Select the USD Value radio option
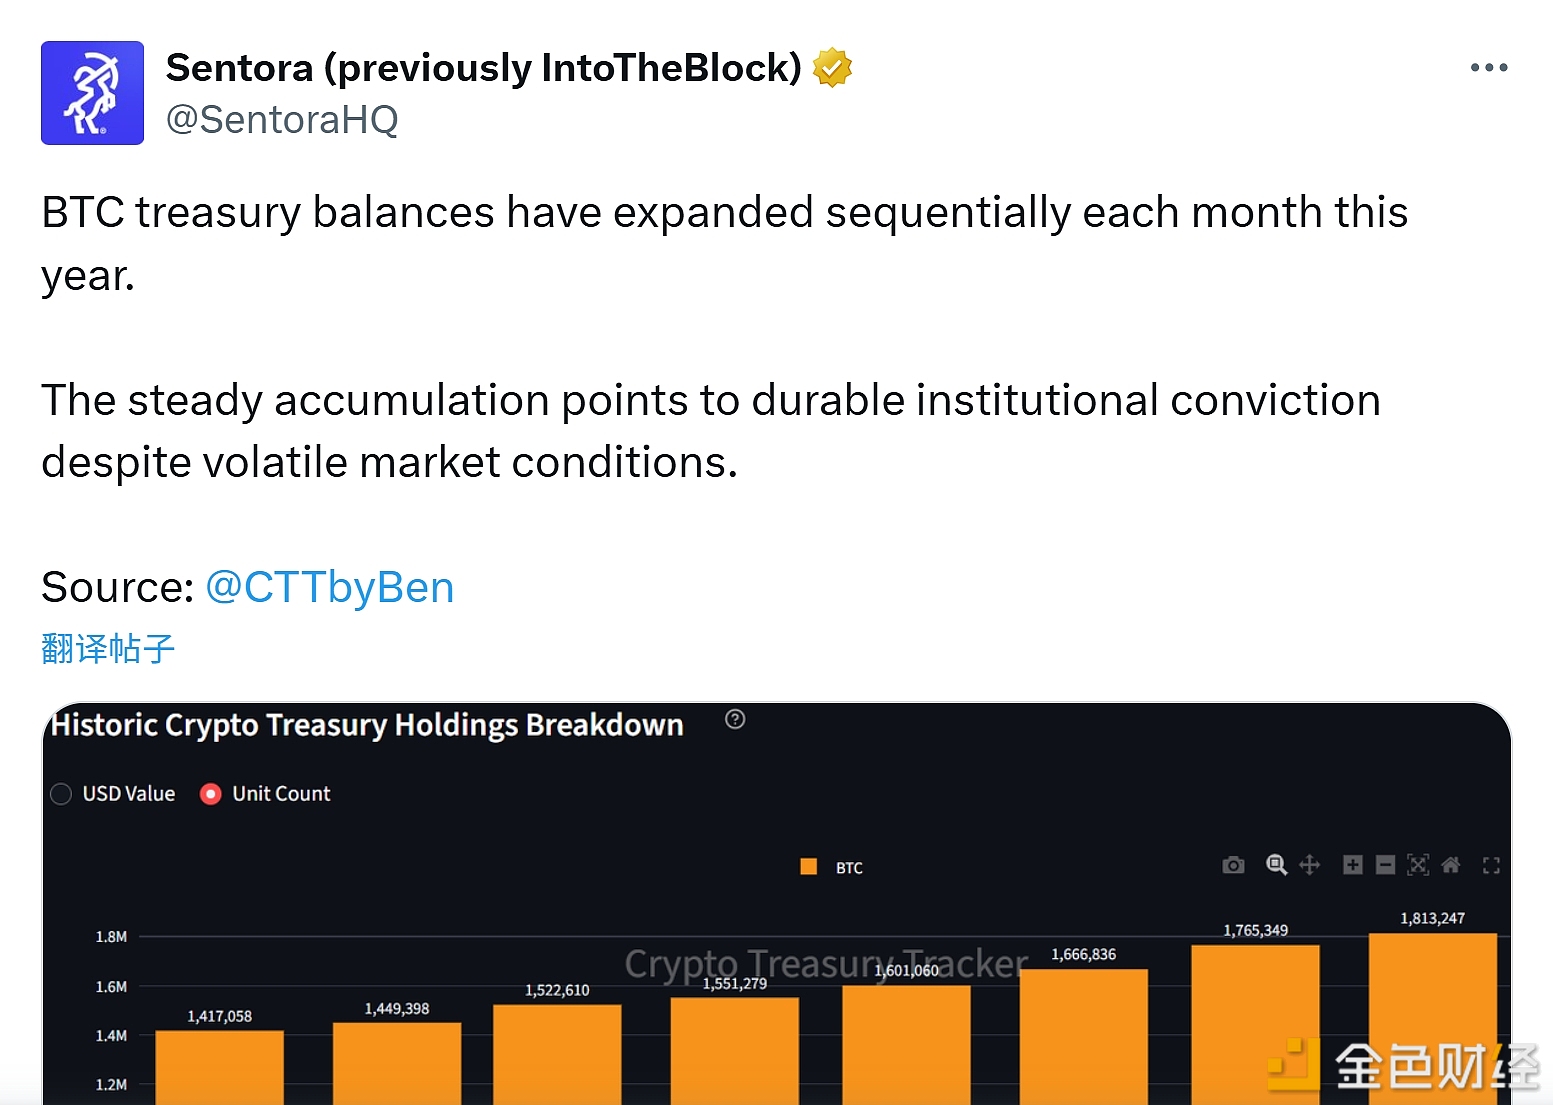1553x1105 pixels. (x=61, y=794)
